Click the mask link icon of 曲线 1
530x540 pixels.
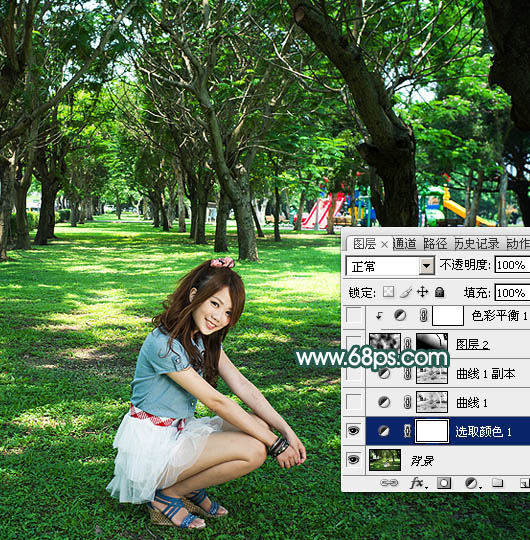[x=407, y=402]
